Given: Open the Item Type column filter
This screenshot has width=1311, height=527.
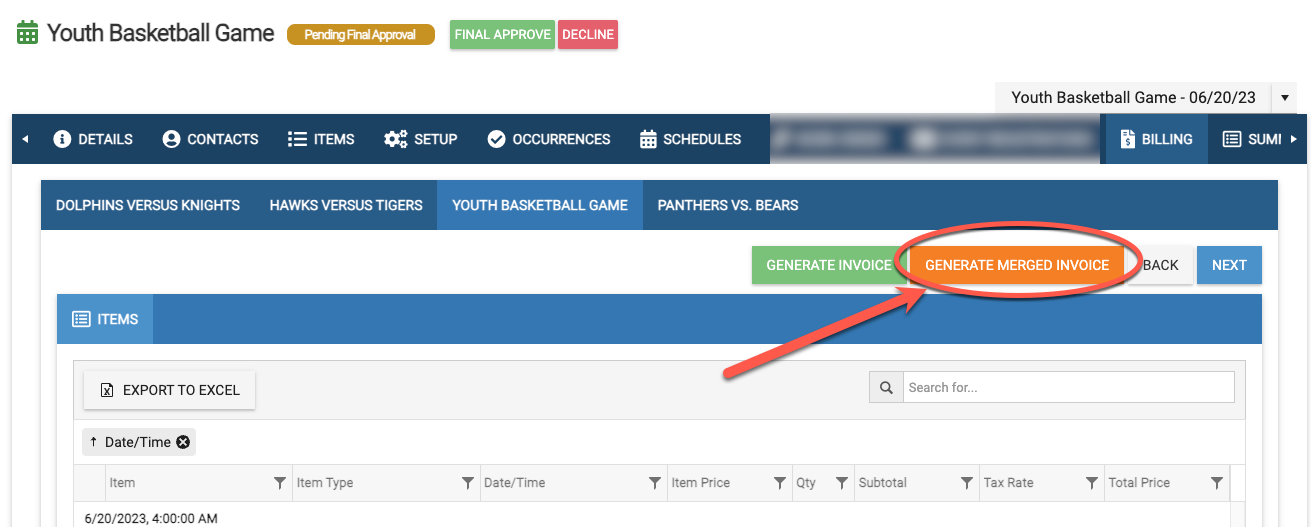Looking at the screenshot, I should click(x=467, y=483).
